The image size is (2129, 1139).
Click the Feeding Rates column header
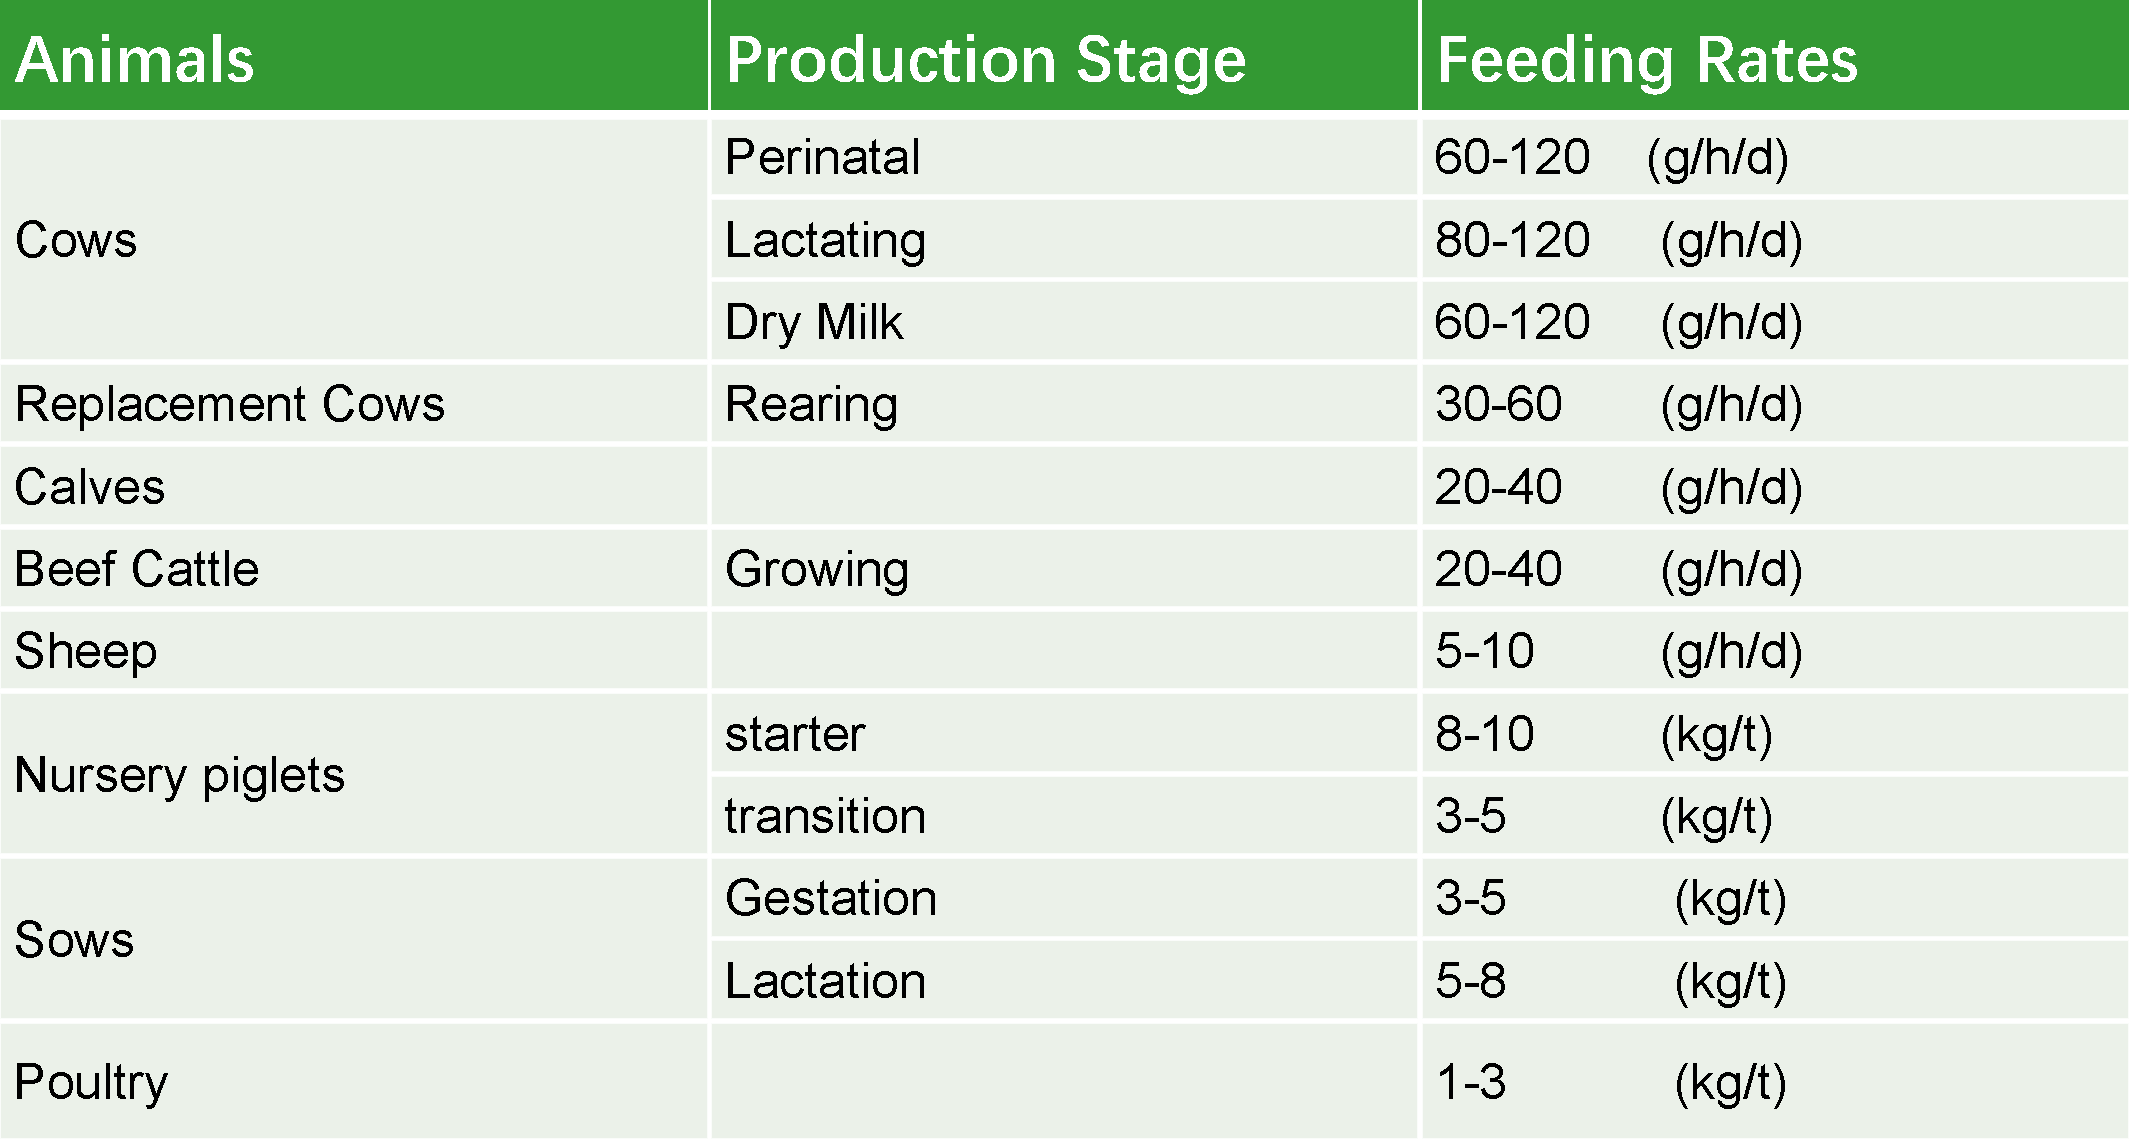1775,55
